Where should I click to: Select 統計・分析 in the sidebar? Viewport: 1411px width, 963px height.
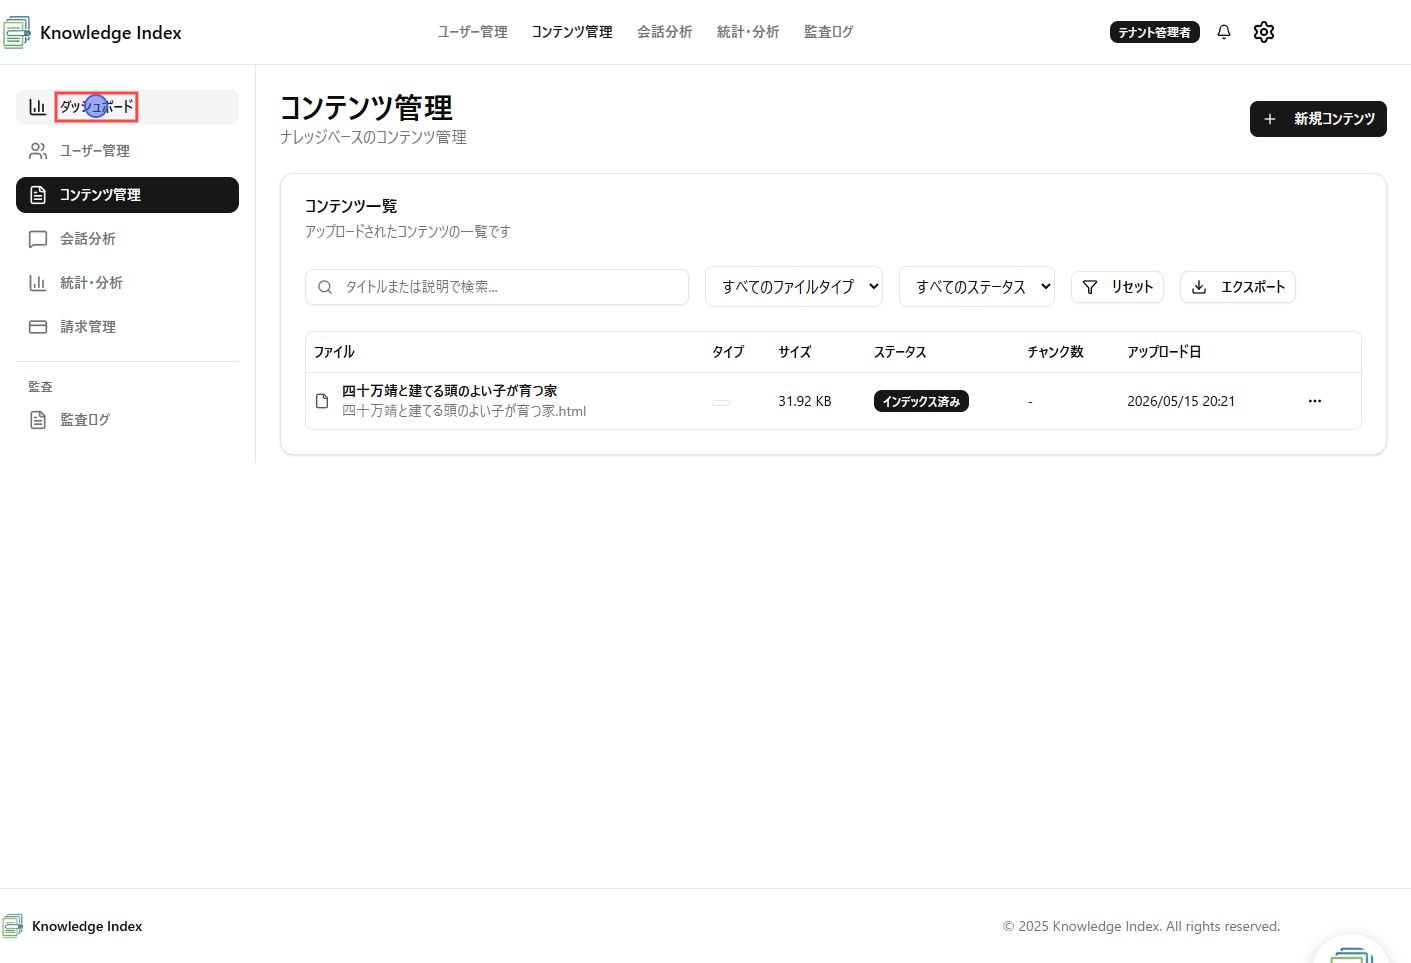[127, 283]
